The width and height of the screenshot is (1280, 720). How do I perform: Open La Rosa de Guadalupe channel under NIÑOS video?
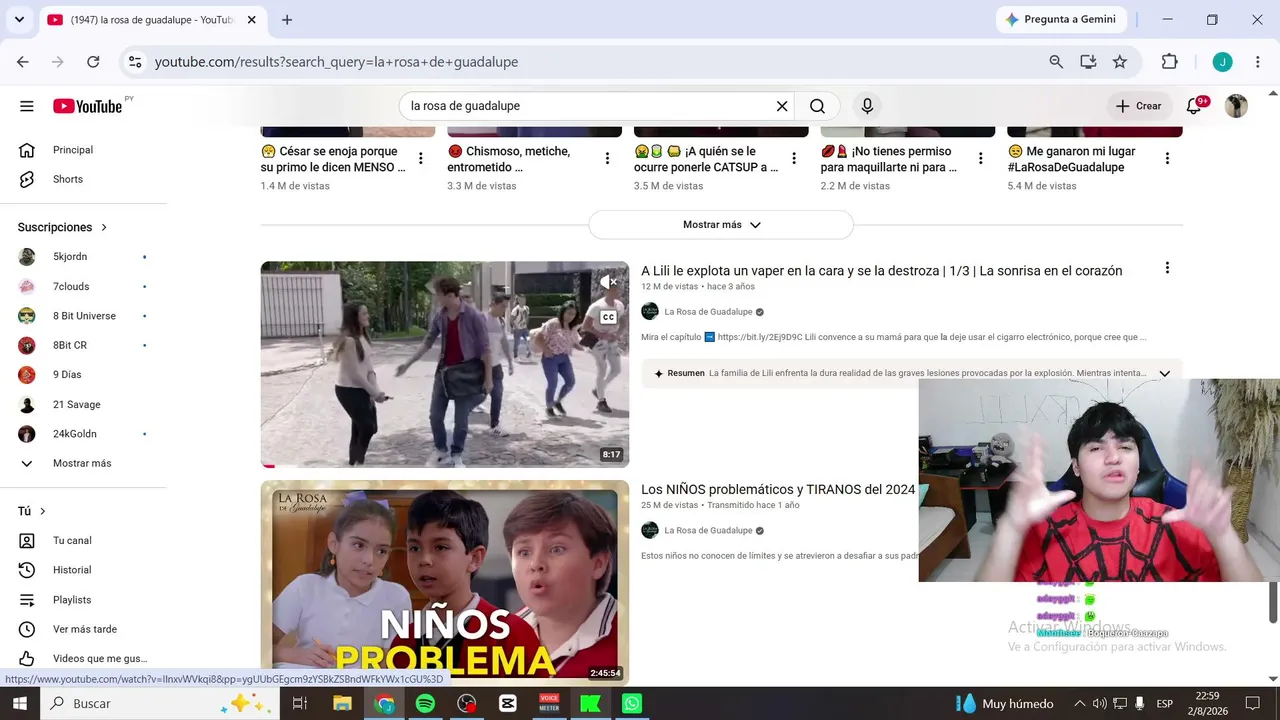pos(708,531)
